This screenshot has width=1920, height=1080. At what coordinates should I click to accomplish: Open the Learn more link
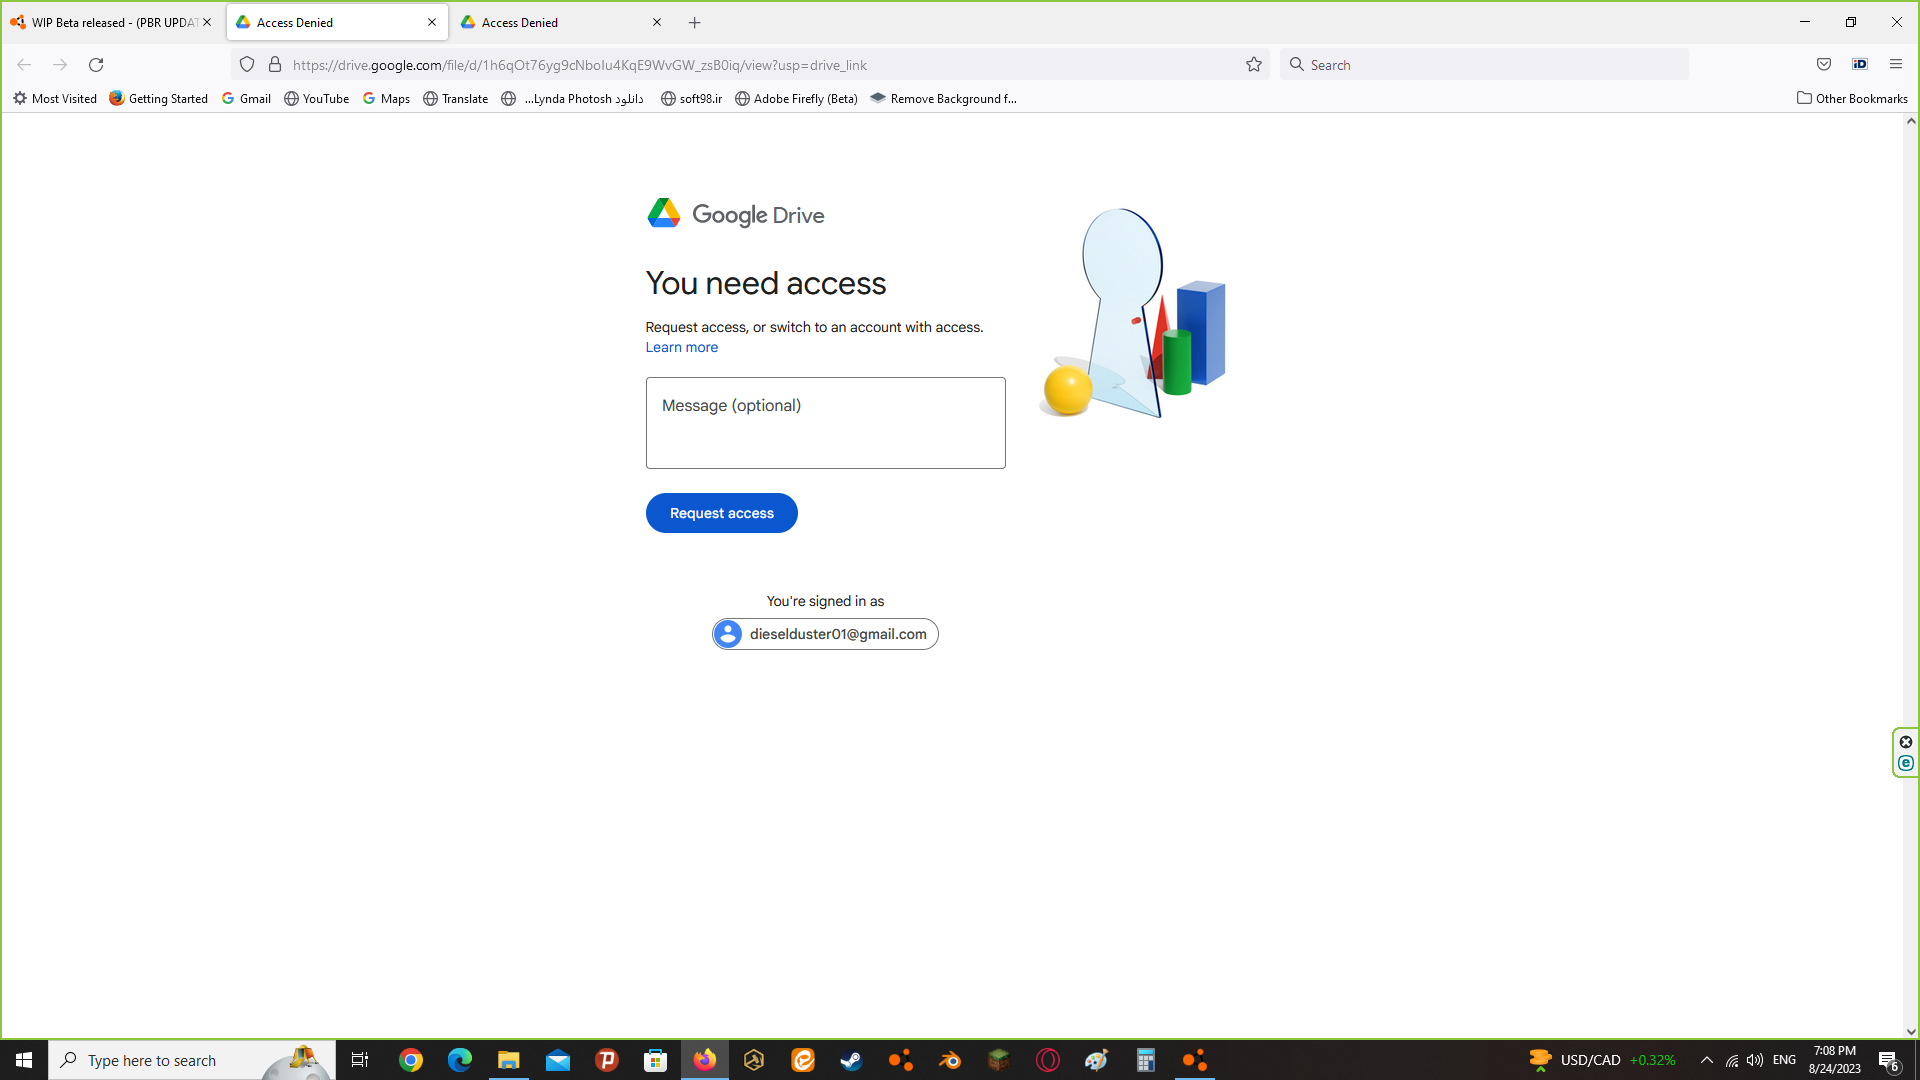click(681, 347)
